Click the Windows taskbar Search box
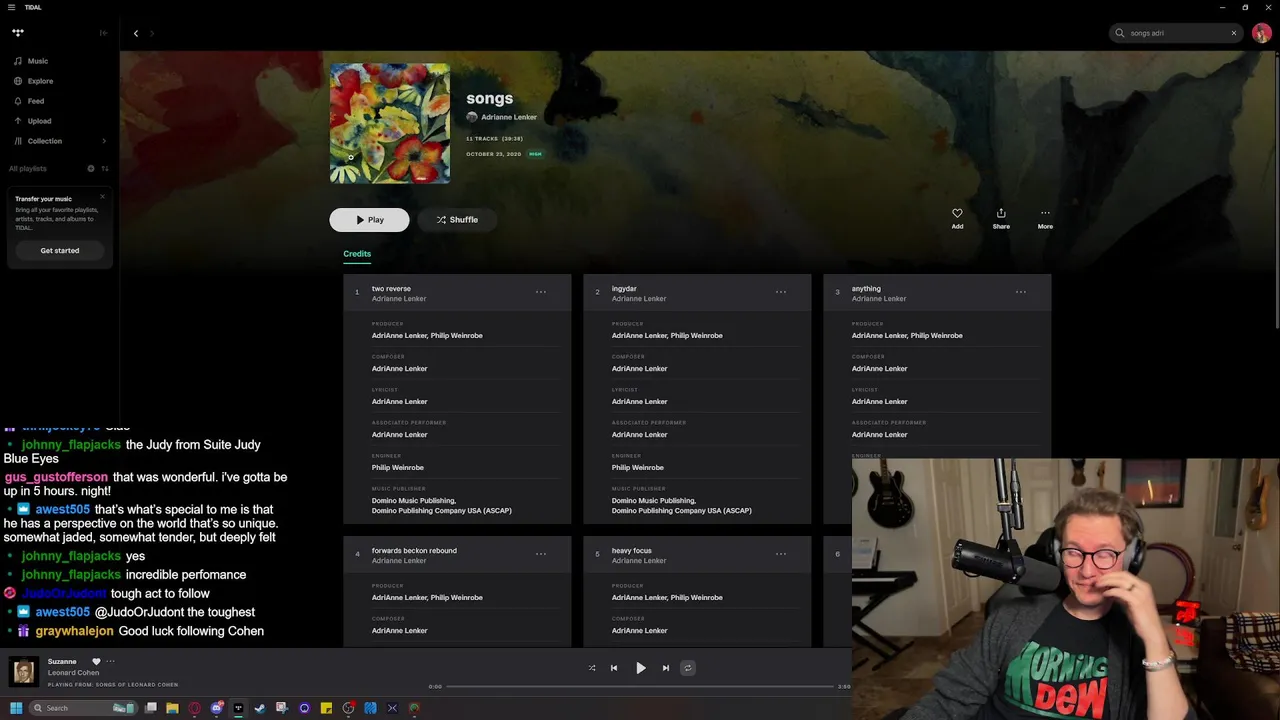 [x=83, y=708]
